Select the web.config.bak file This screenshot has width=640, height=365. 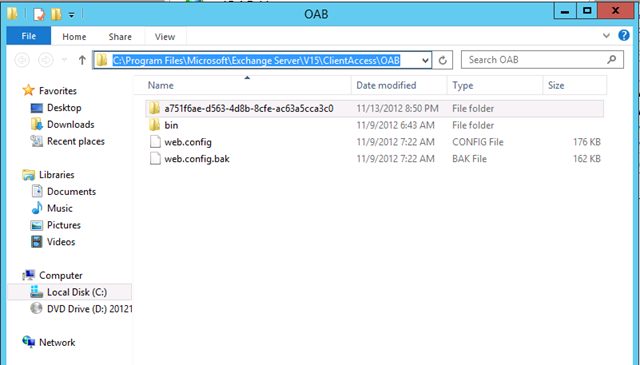(375, 159)
